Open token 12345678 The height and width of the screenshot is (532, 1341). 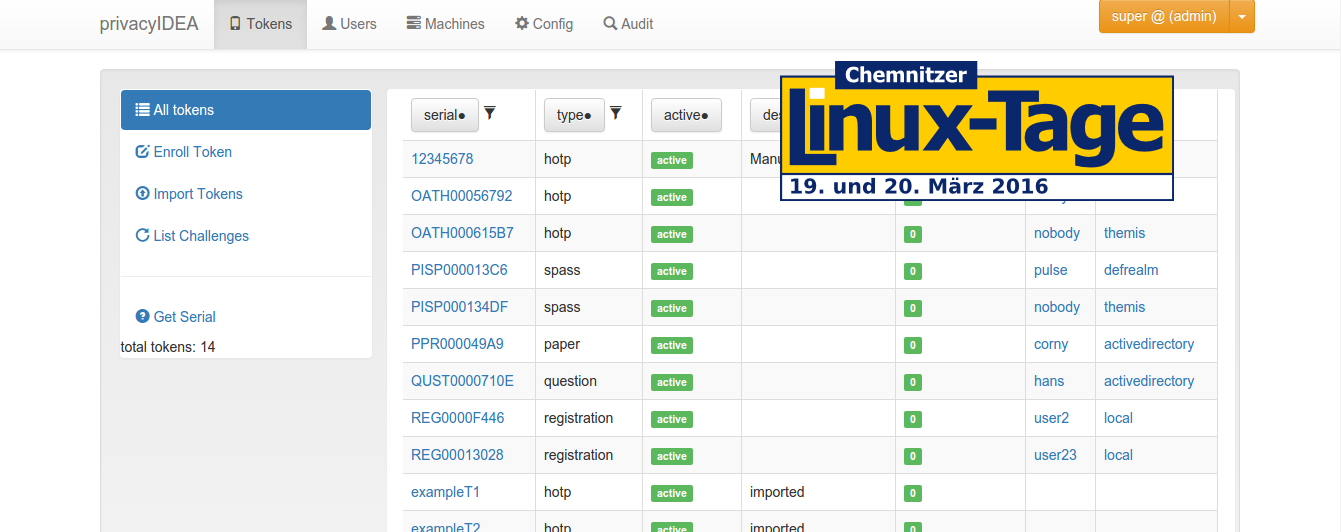442,159
